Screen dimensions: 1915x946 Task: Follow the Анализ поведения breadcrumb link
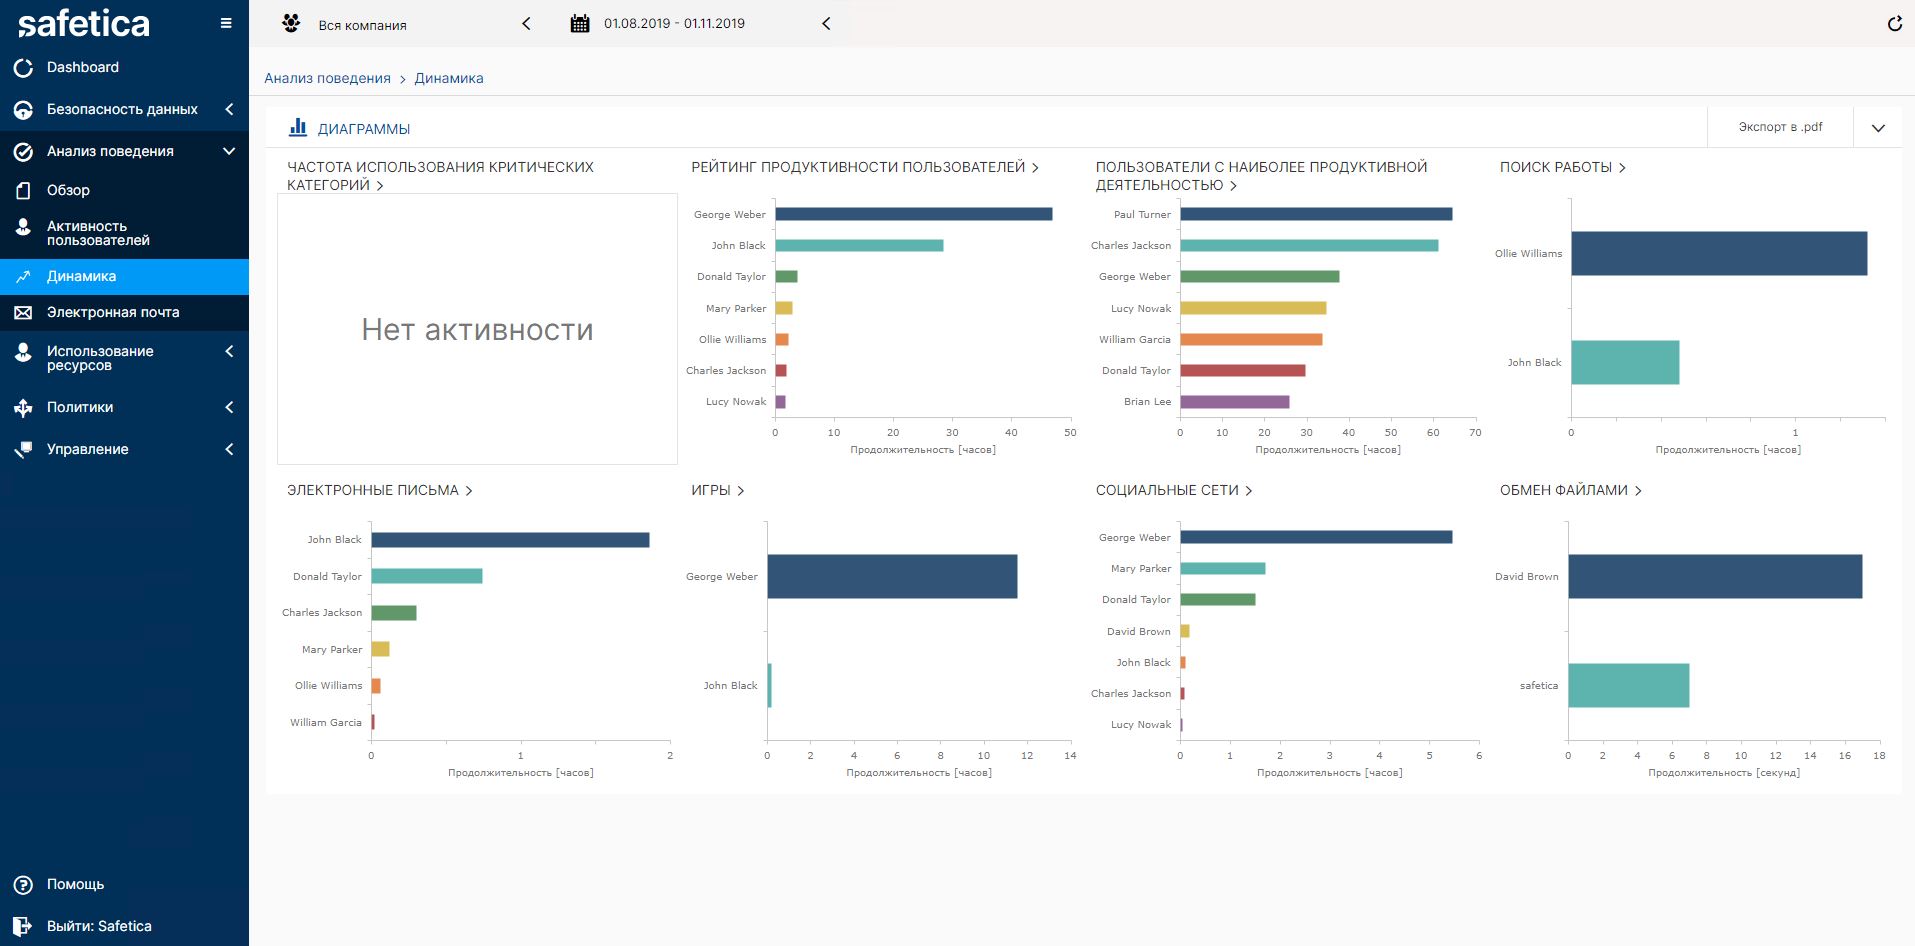pos(327,78)
